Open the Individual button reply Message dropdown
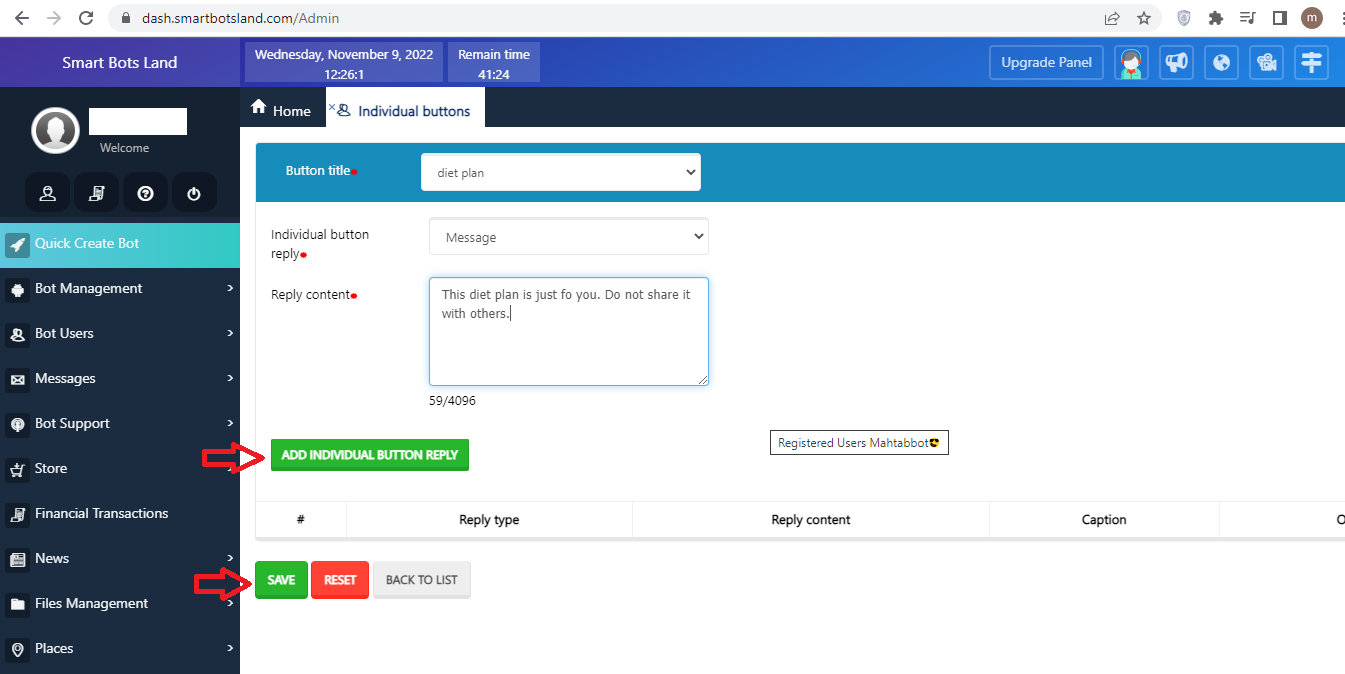This screenshot has height=674, width=1345. (x=569, y=237)
